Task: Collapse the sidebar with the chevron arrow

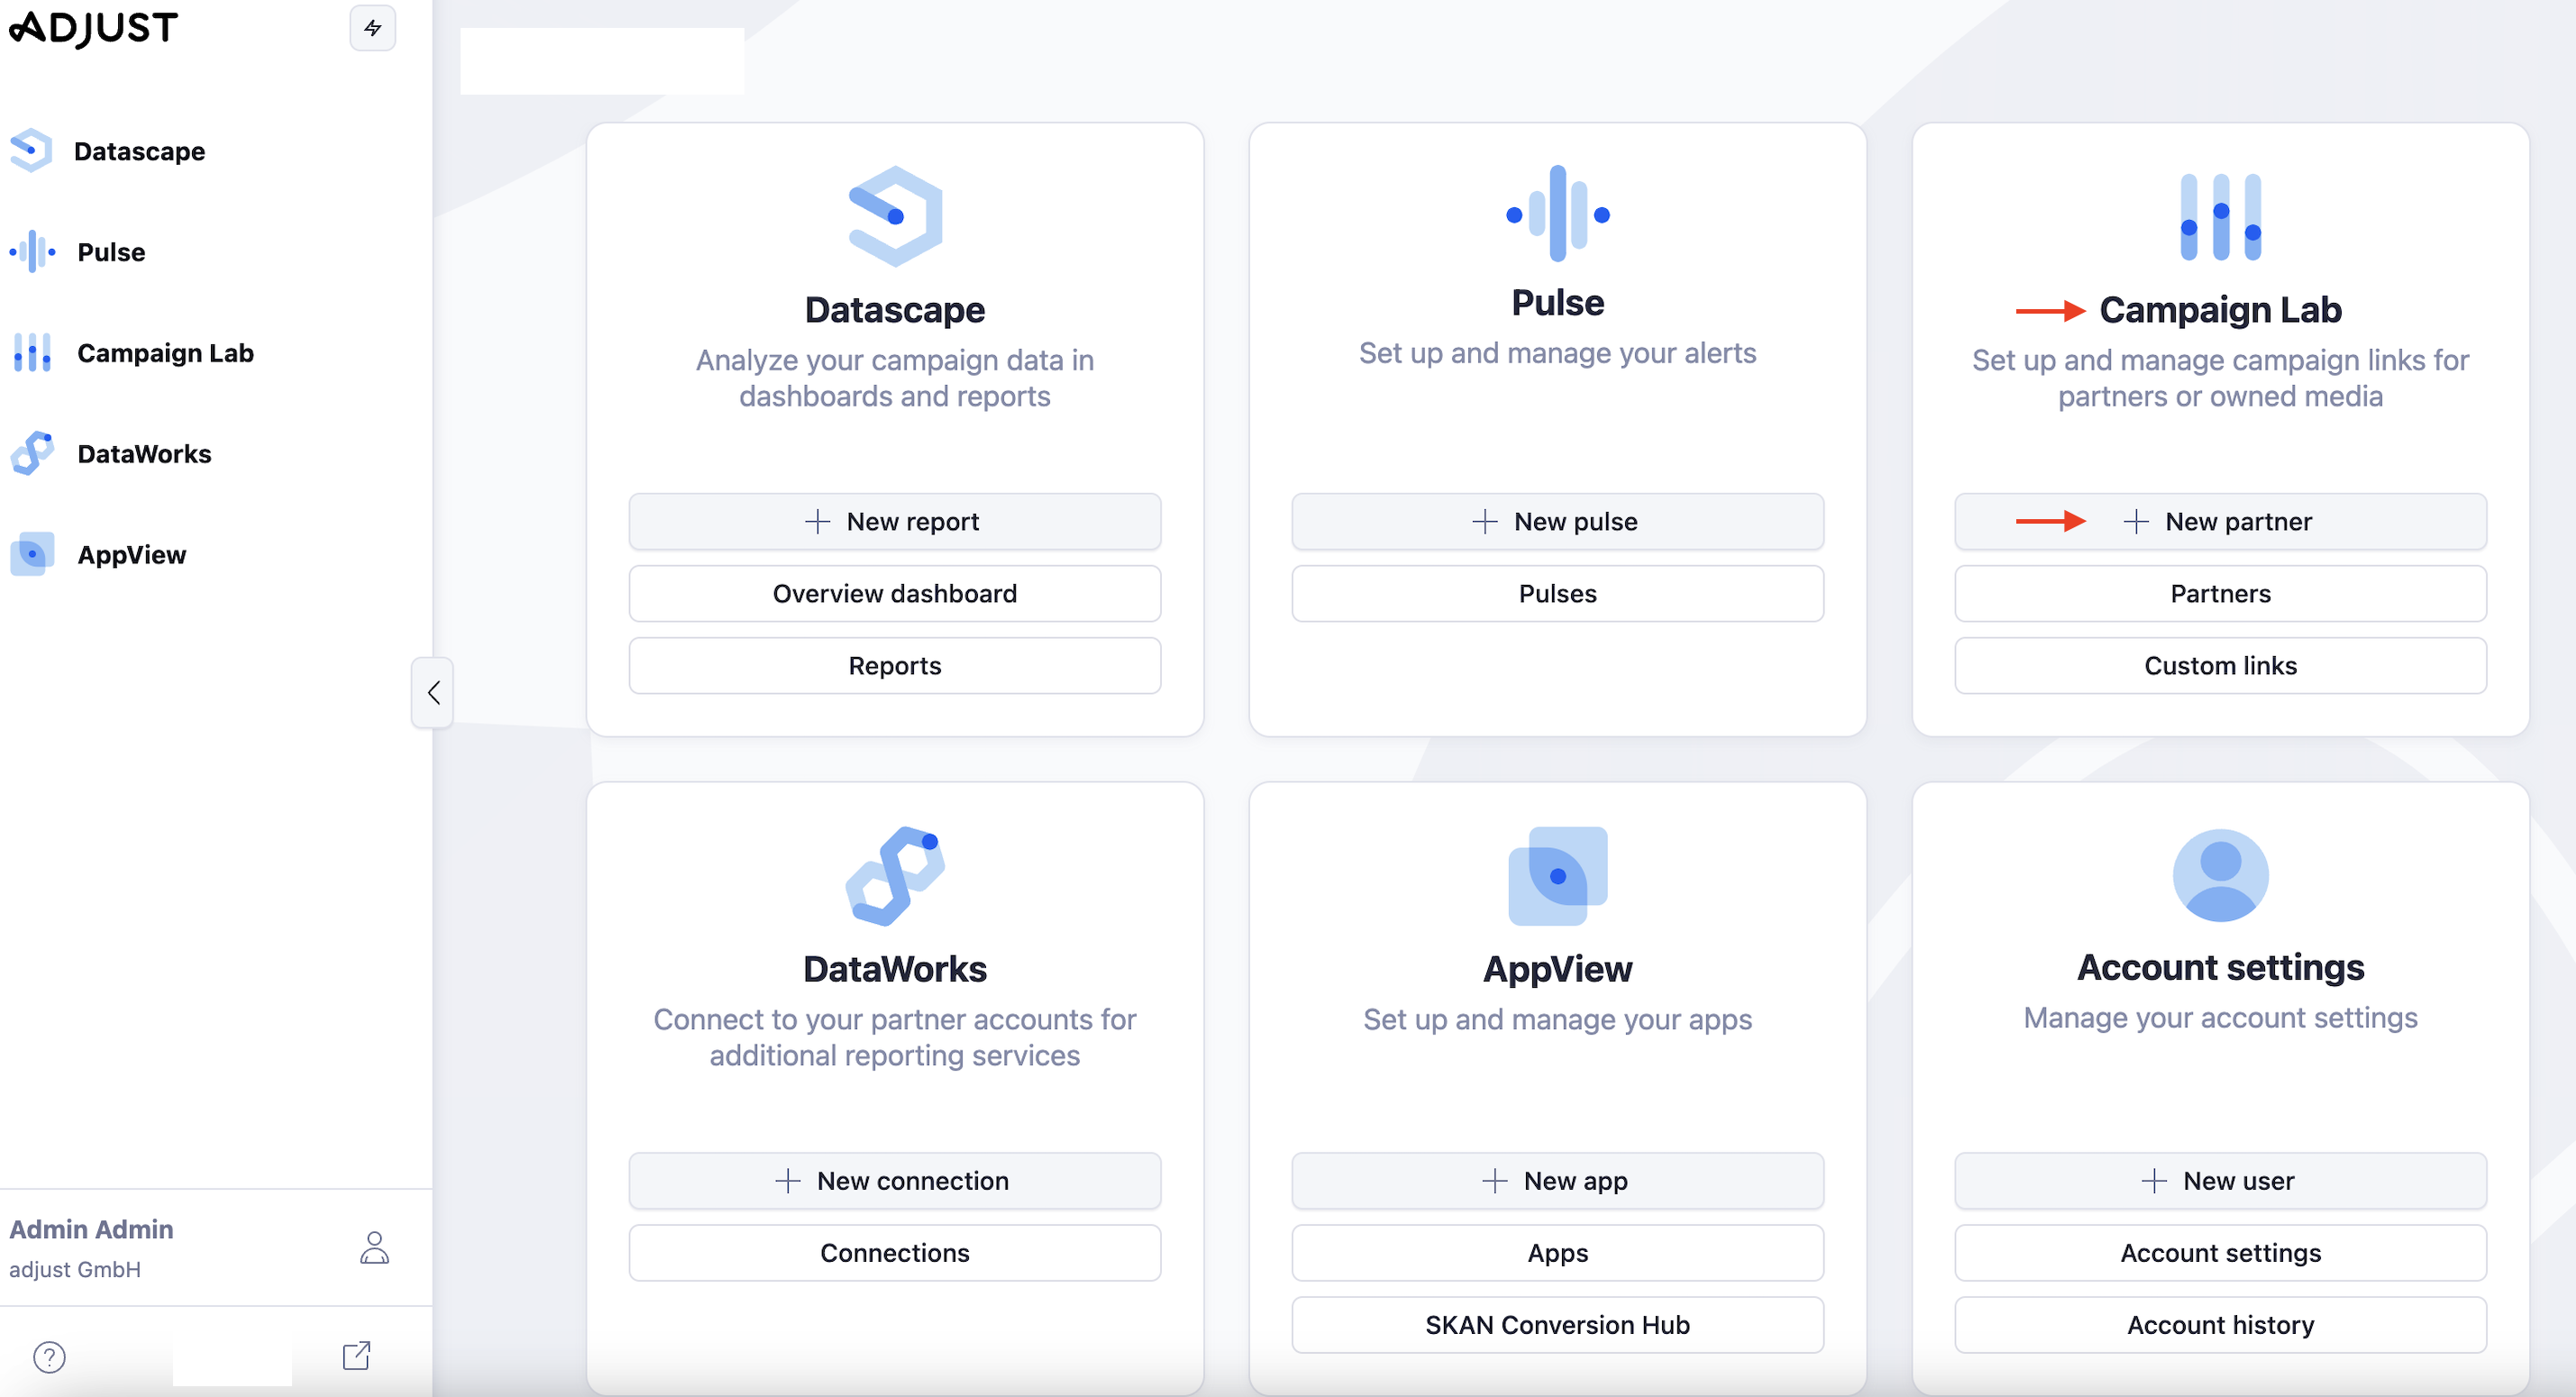Action: point(433,692)
